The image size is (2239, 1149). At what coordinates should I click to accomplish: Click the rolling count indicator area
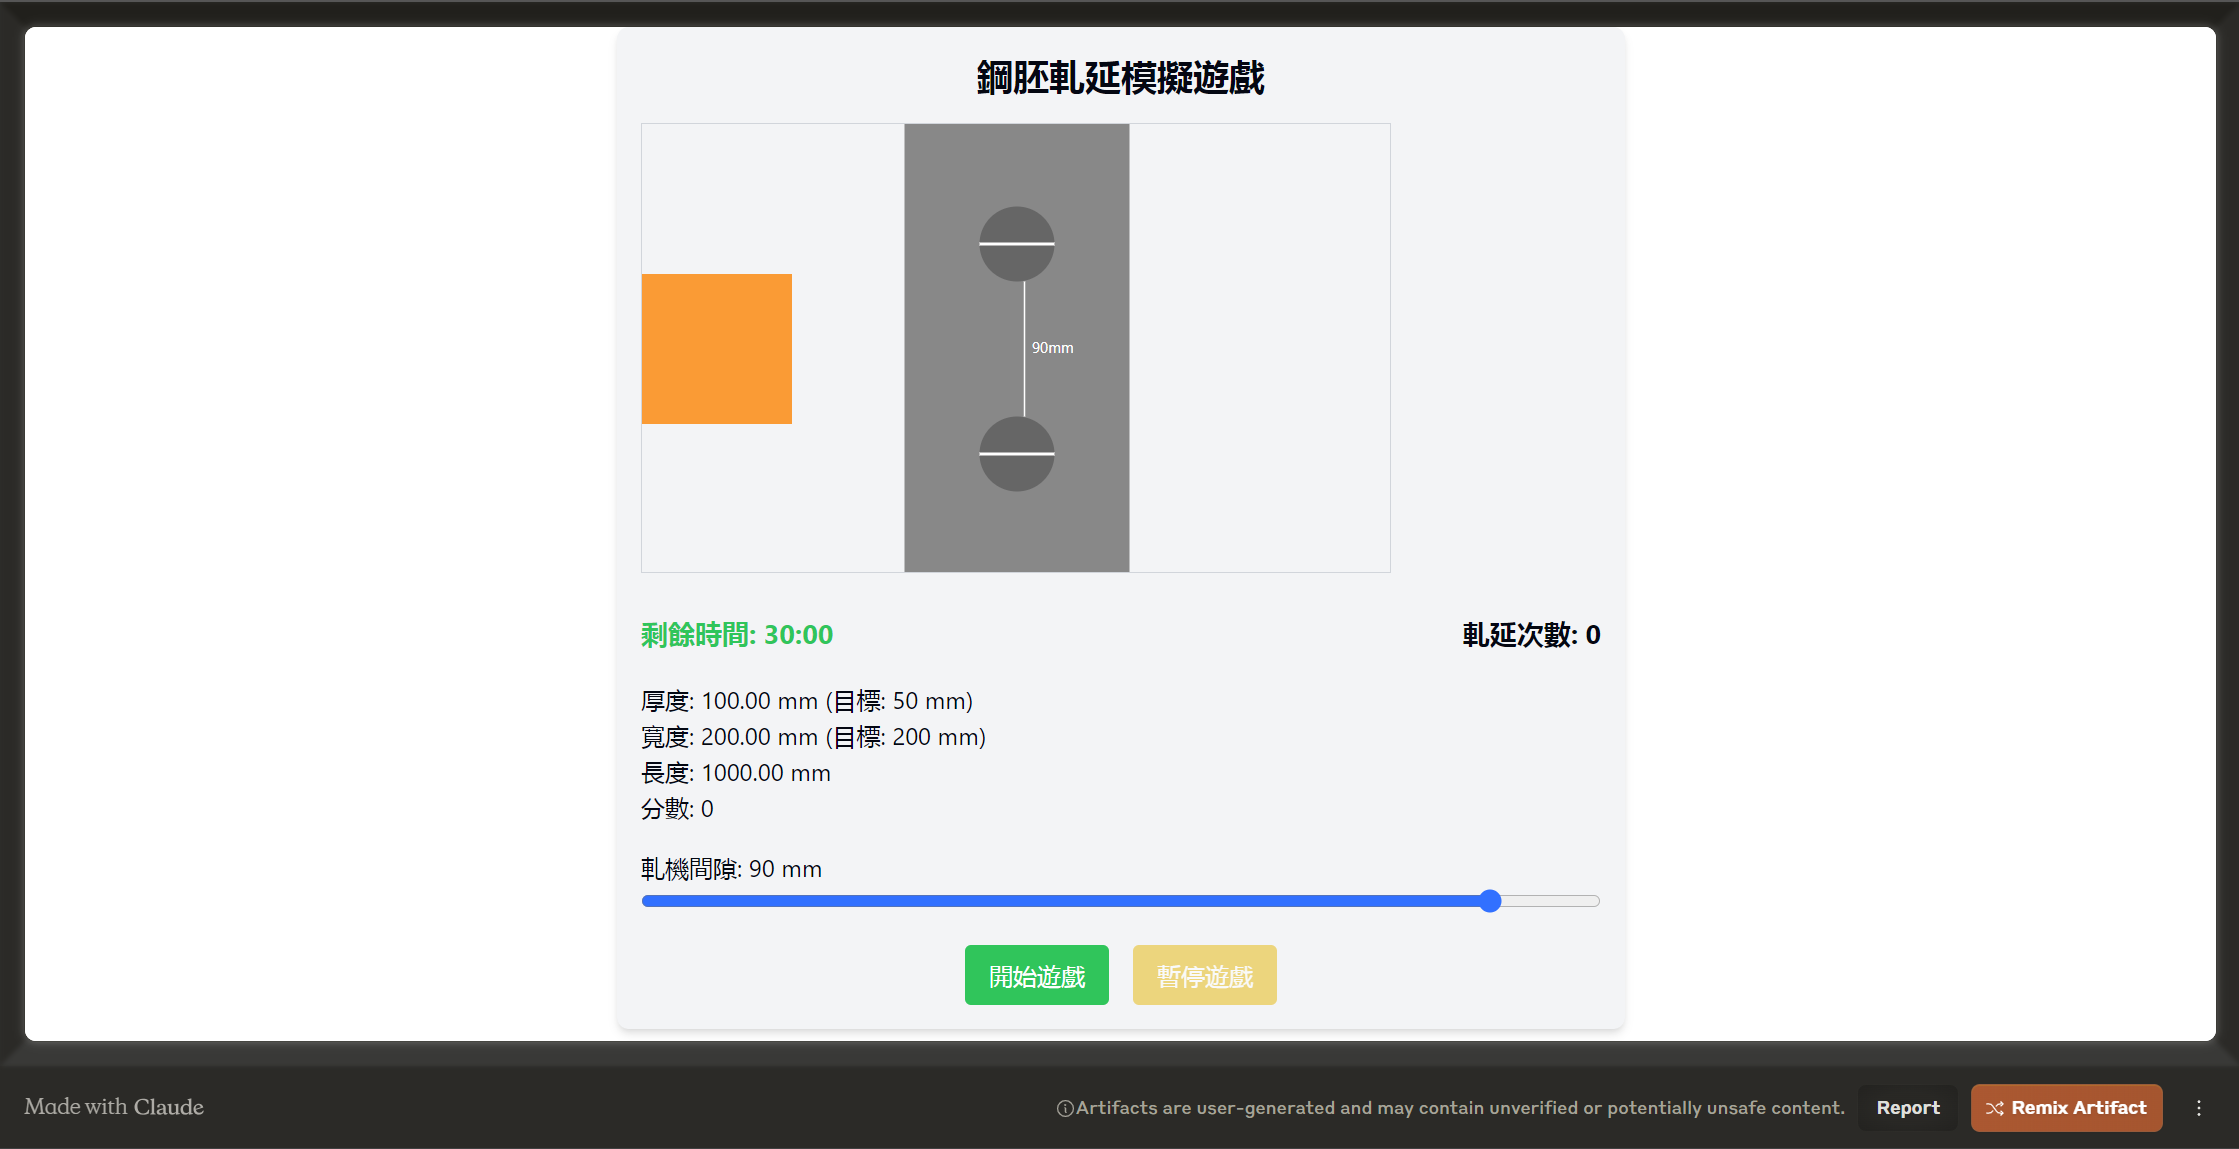pyautogui.click(x=1528, y=635)
